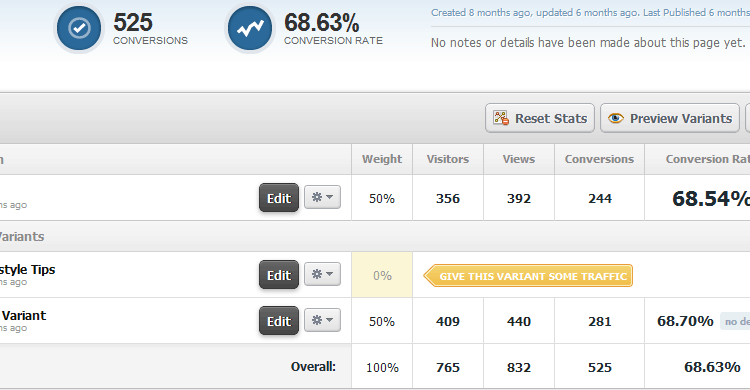Click the Overall 832 views total
The width and height of the screenshot is (750, 390).
click(519, 368)
